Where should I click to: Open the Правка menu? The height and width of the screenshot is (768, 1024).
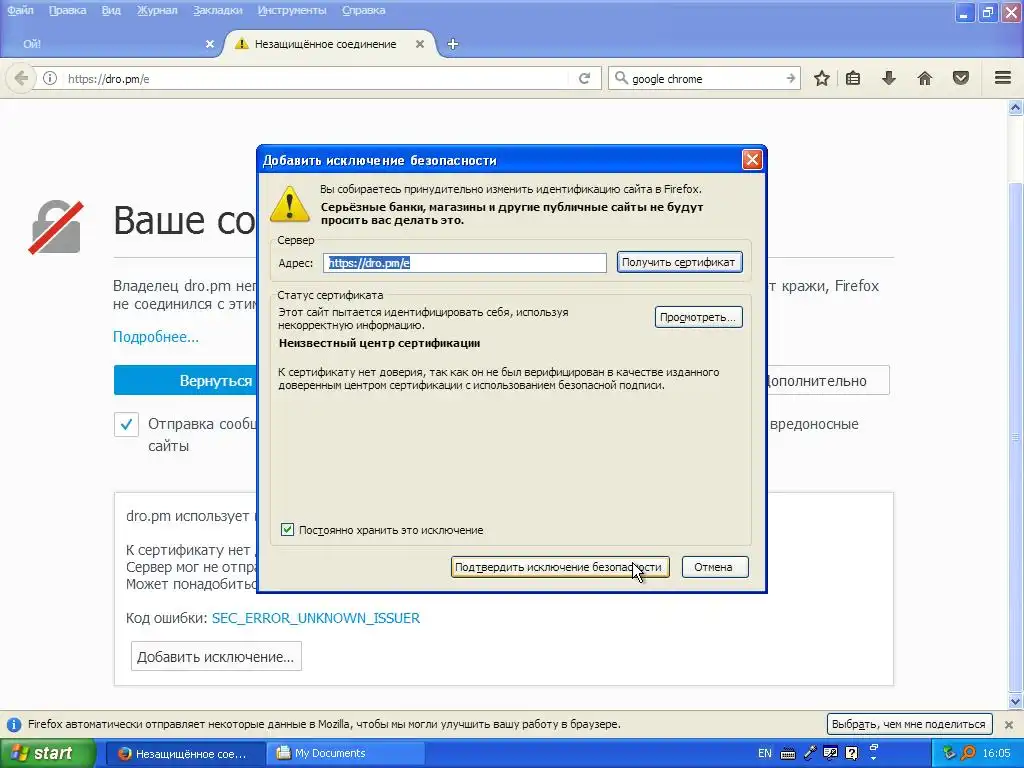coord(67,10)
